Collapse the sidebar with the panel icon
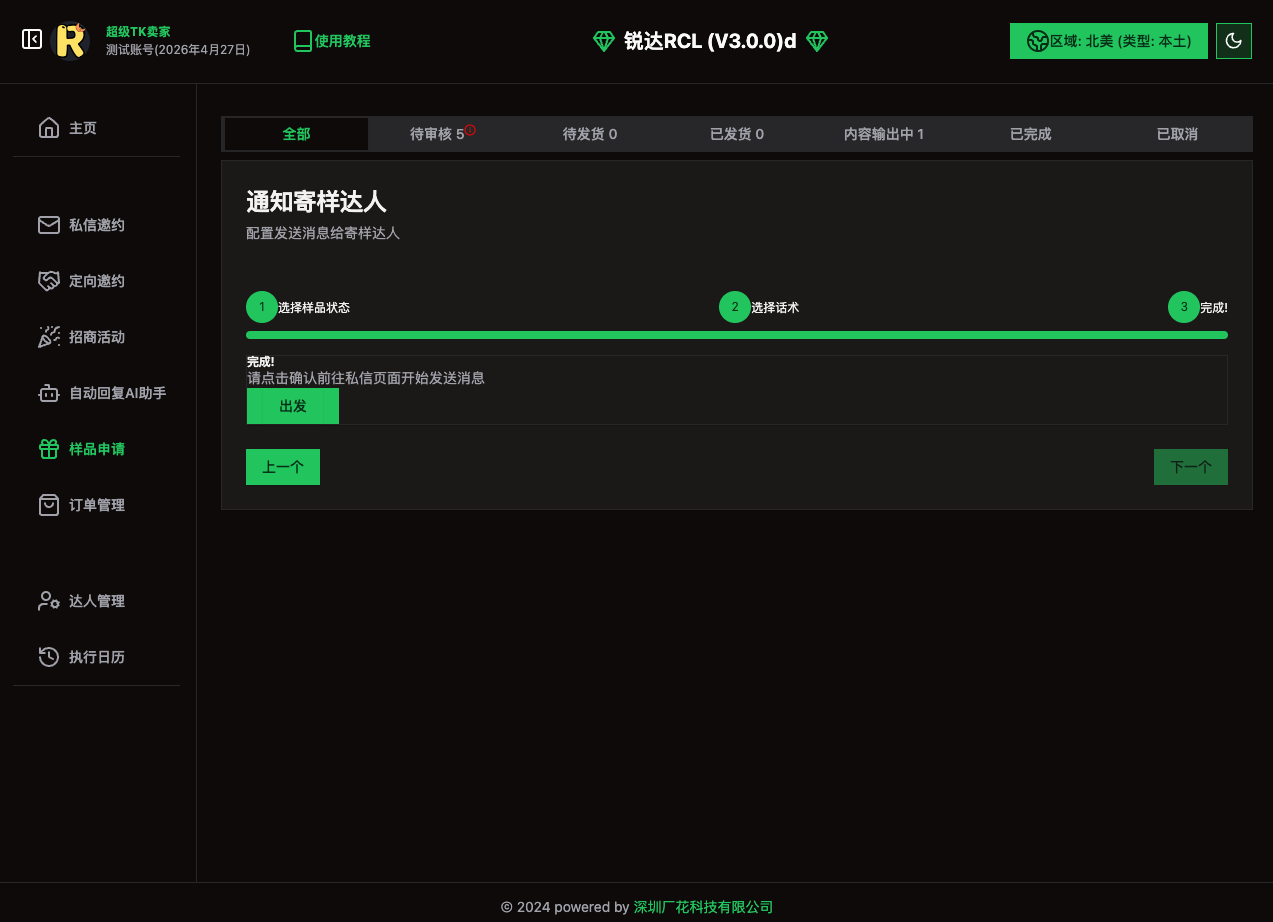1273x922 pixels. (x=32, y=39)
